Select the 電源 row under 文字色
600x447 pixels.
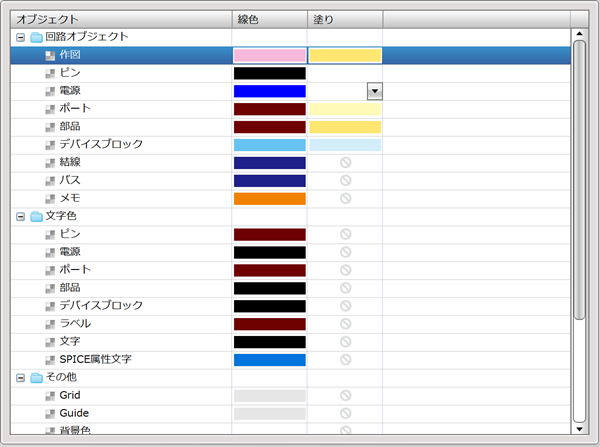click(290, 253)
